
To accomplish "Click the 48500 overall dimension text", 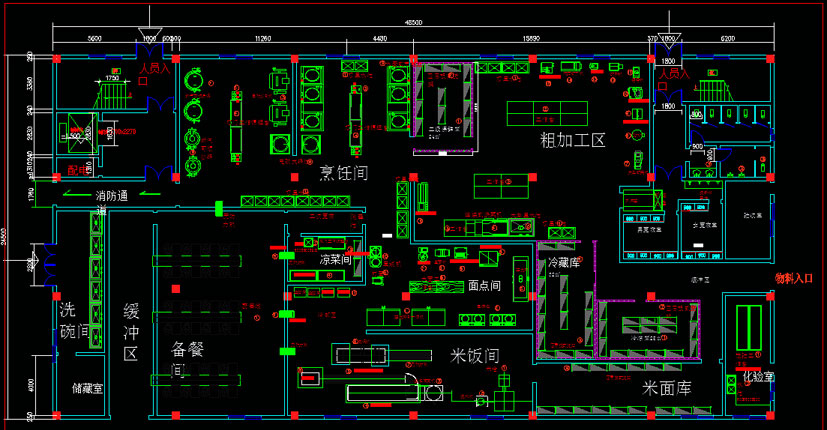I will (x=412, y=21).
